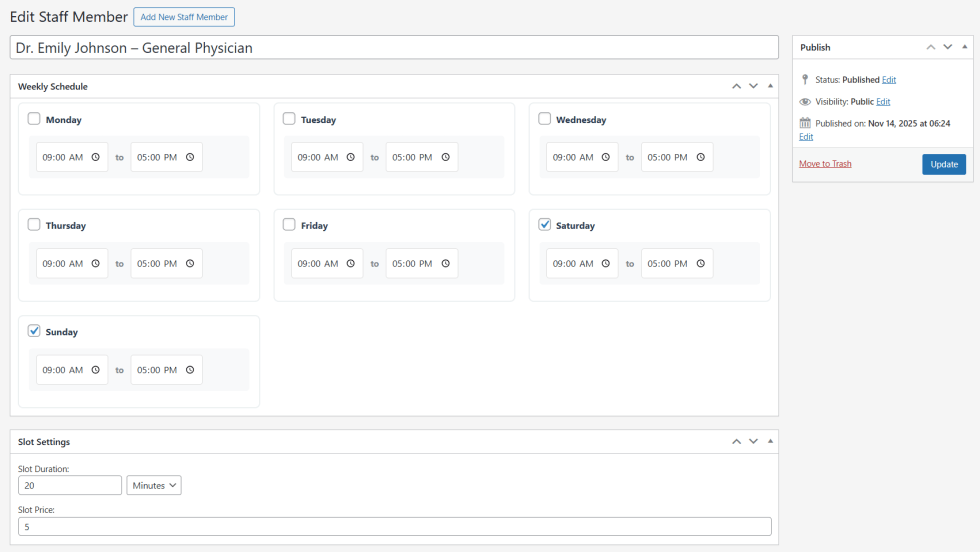Turn on the Friday checkbox
This screenshot has height=552, width=980.
tap(289, 224)
